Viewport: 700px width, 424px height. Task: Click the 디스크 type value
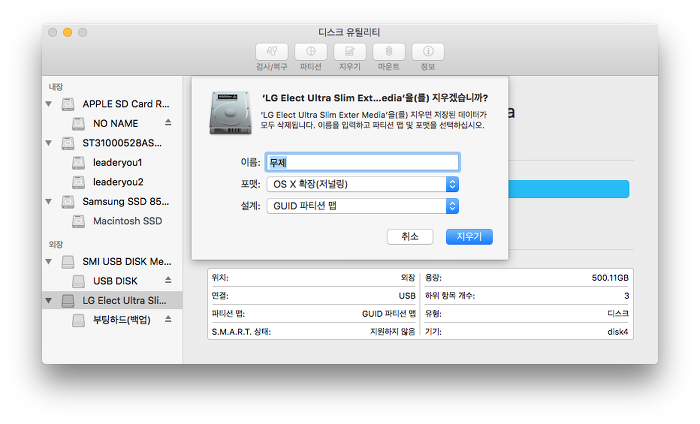click(x=618, y=314)
